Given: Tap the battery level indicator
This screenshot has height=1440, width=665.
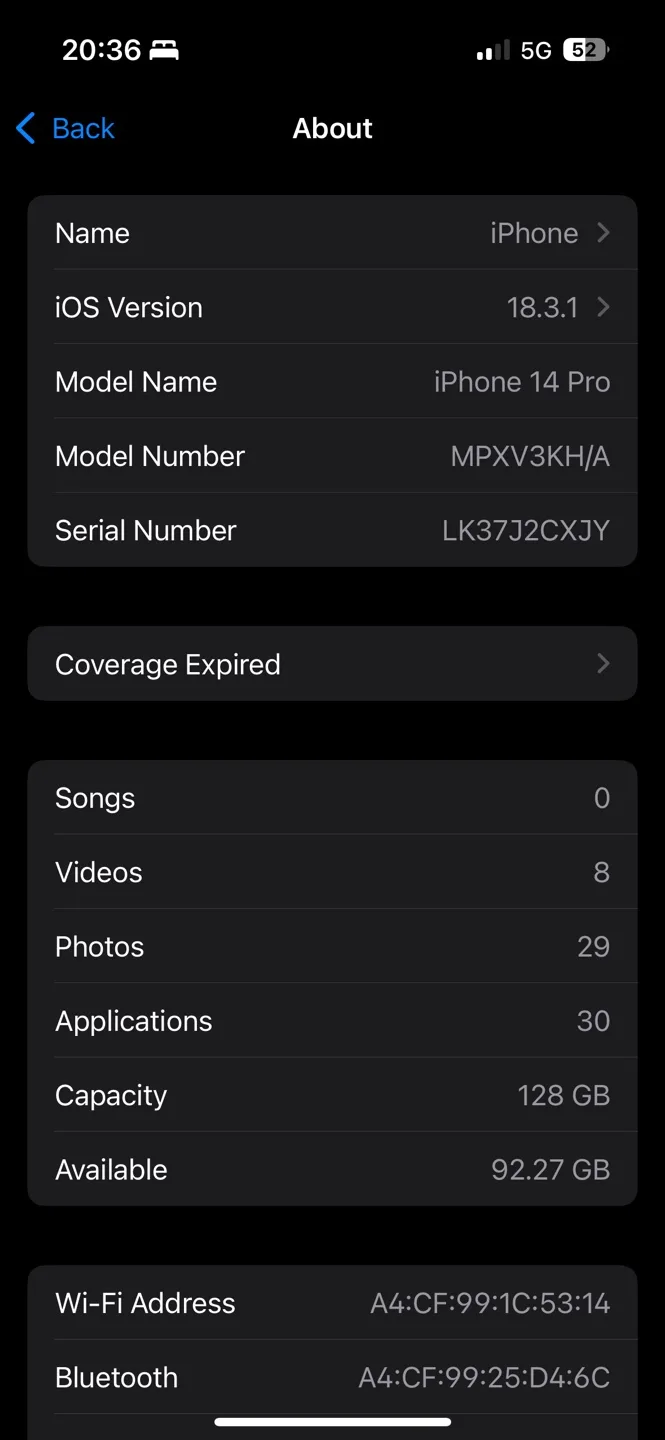Looking at the screenshot, I should [586, 50].
